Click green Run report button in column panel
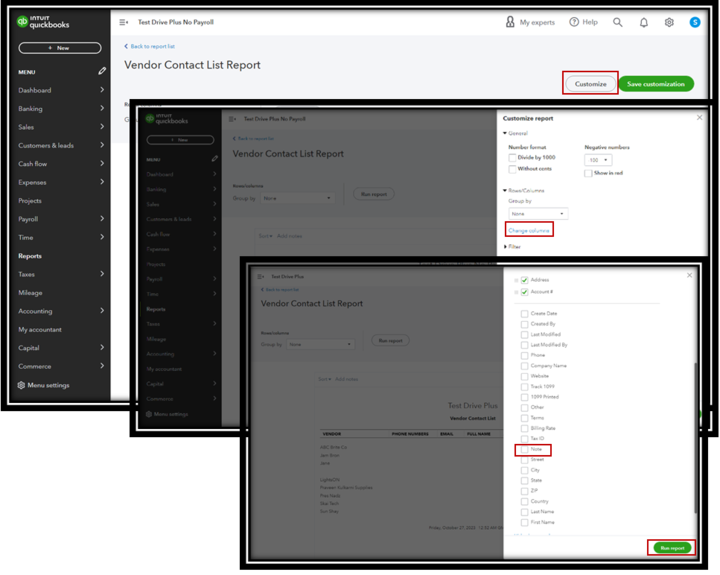 click(672, 548)
